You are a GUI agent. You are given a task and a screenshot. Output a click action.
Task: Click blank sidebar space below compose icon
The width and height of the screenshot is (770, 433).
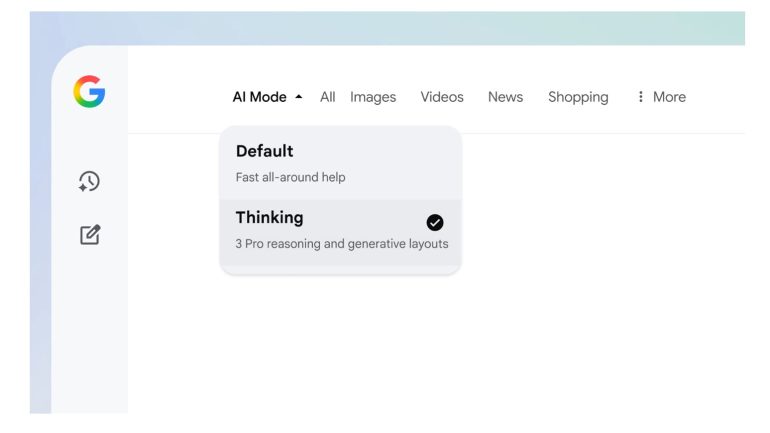coord(90,330)
